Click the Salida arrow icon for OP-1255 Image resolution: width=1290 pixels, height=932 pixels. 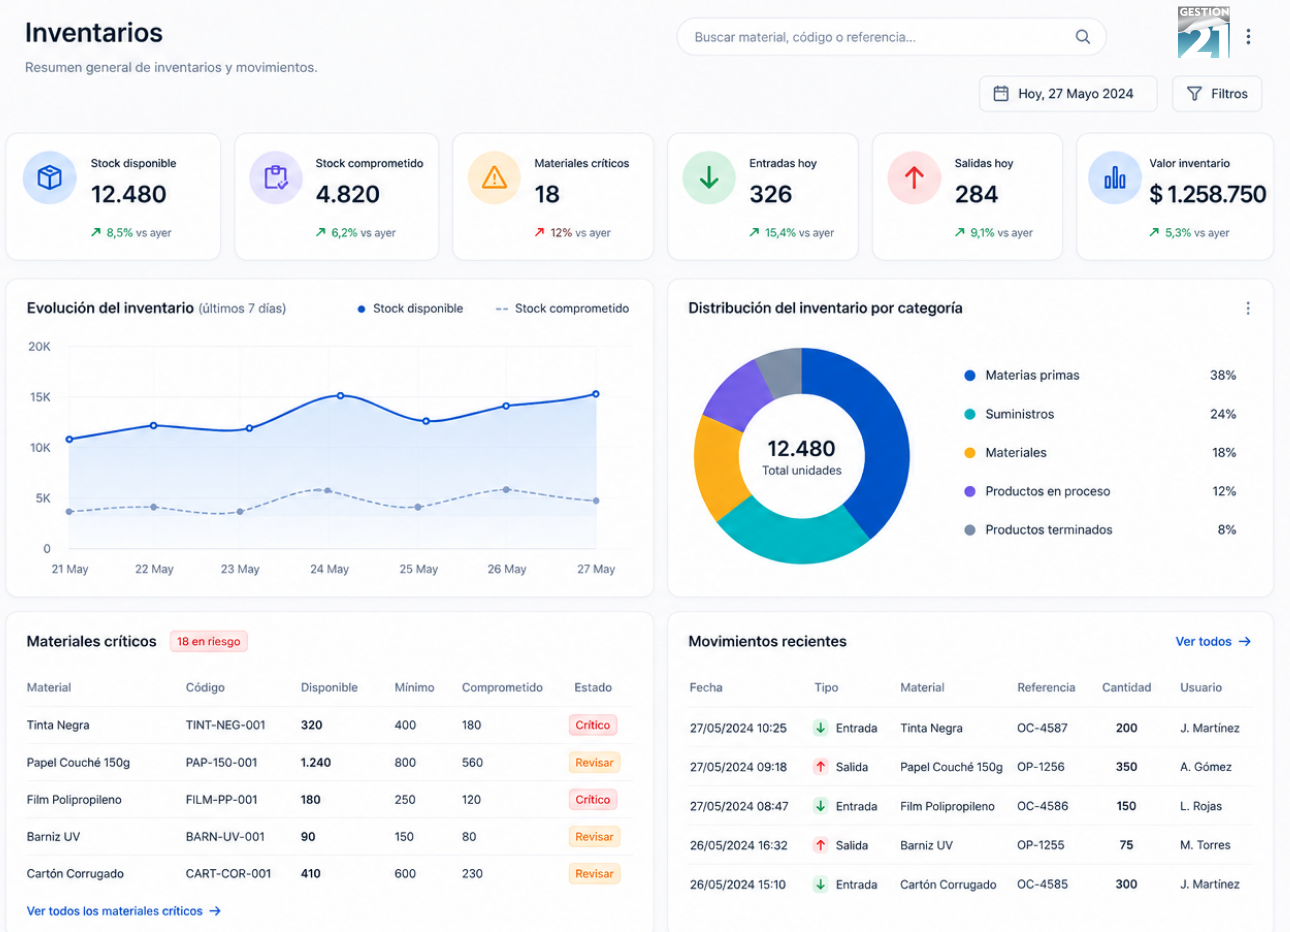pyautogui.click(x=820, y=845)
